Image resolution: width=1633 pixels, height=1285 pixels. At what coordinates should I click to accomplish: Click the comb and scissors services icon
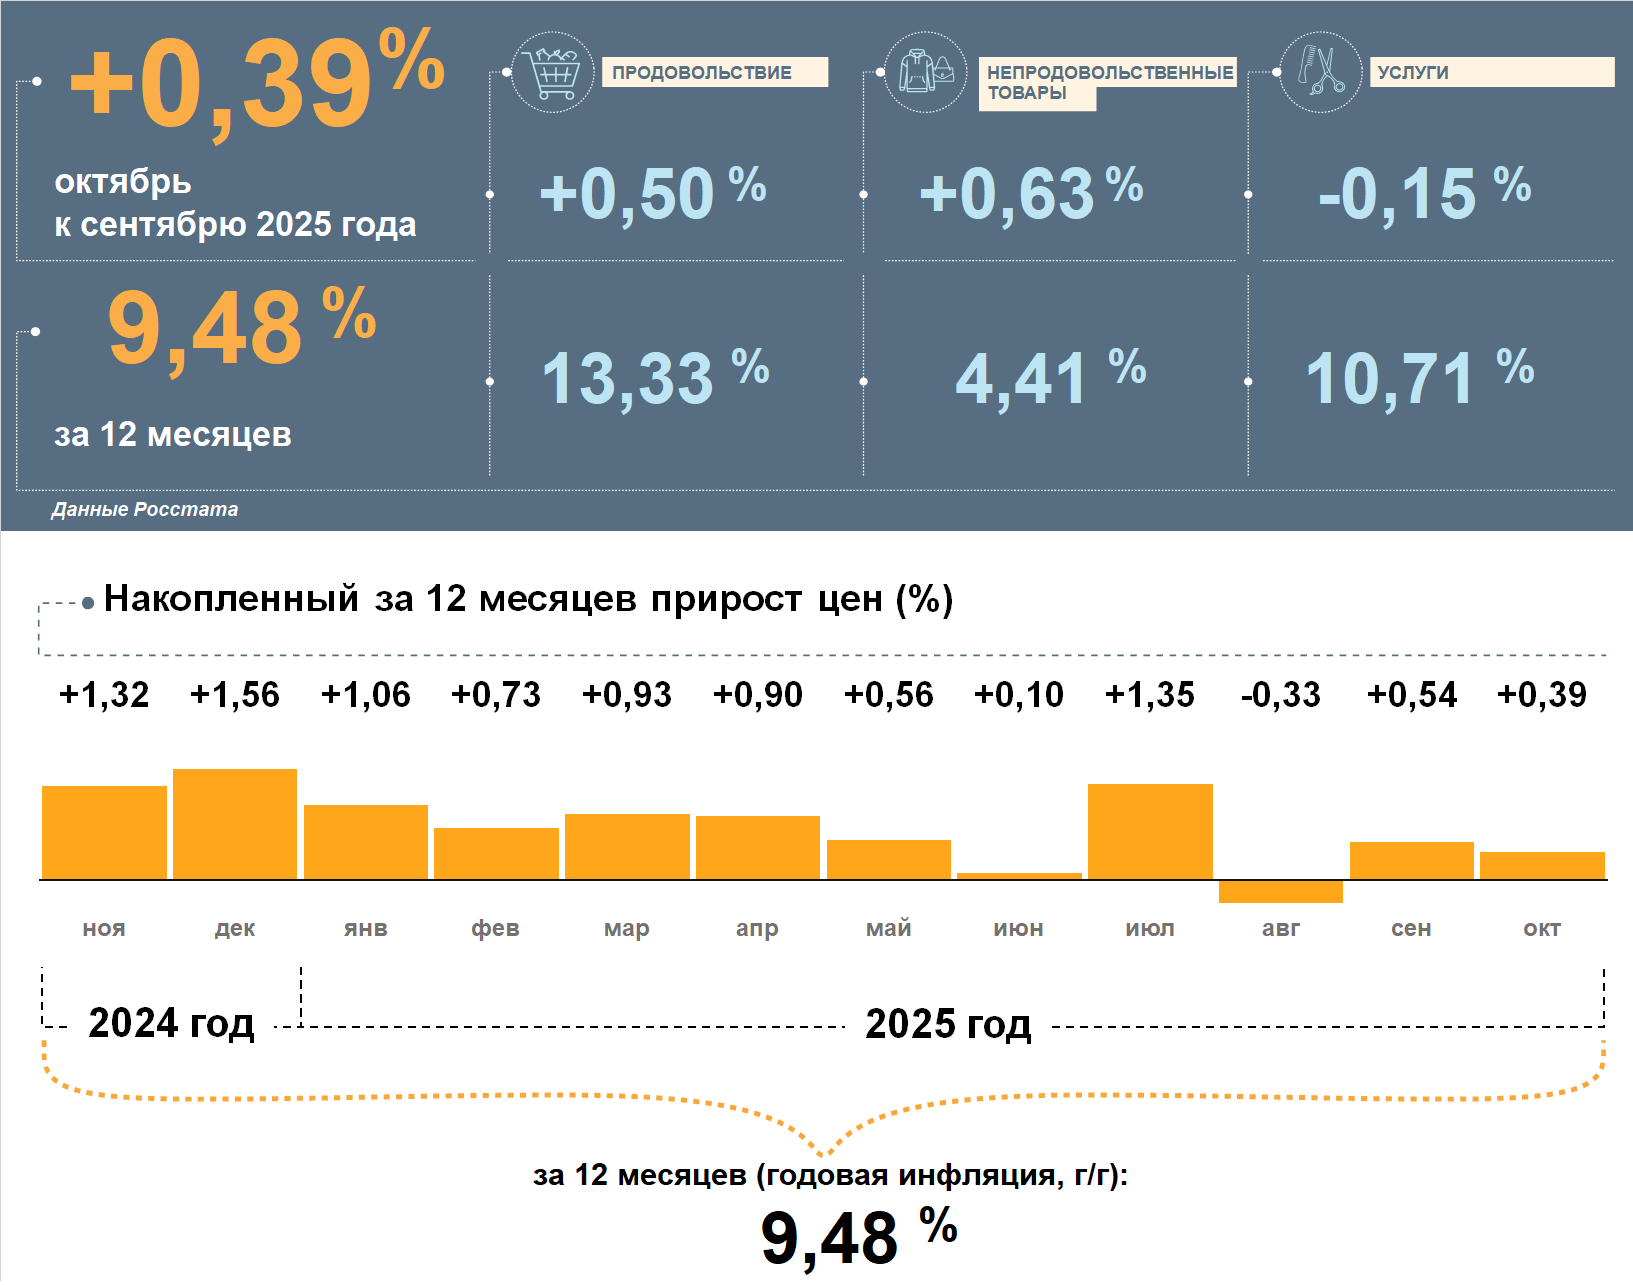point(1320,72)
